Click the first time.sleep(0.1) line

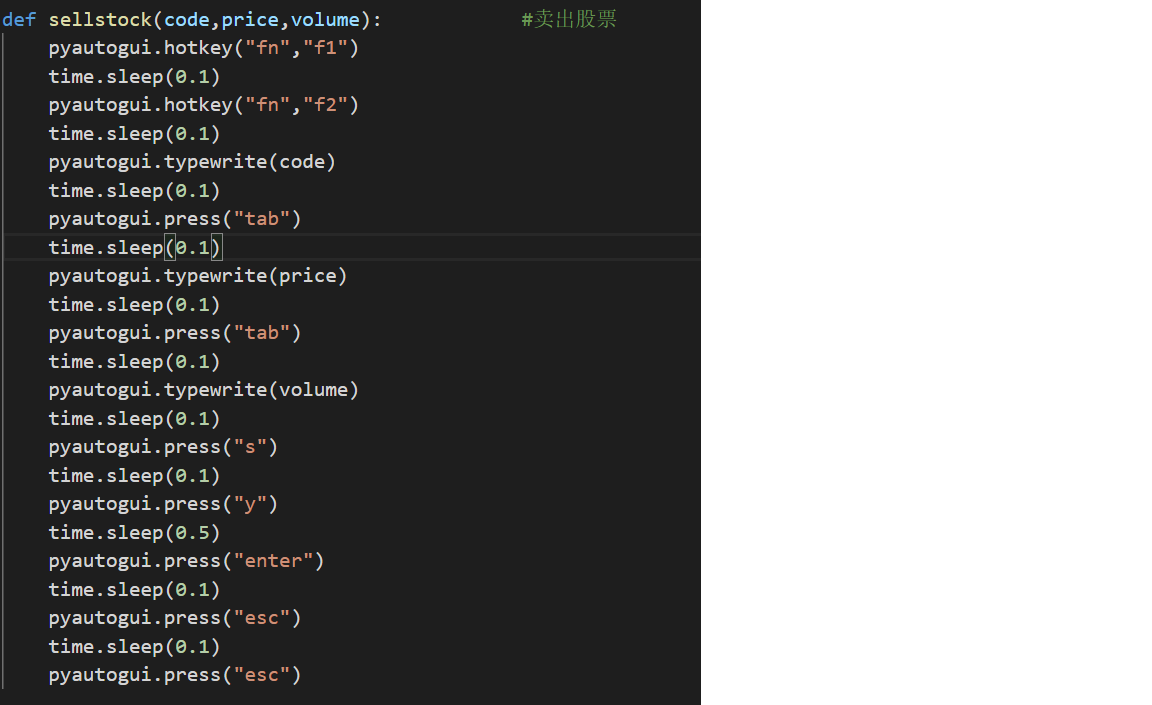[x=134, y=77]
